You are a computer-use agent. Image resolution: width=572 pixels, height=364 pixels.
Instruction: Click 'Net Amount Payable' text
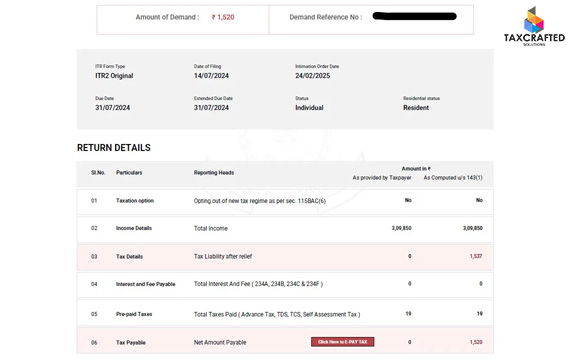pyautogui.click(x=220, y=342)
